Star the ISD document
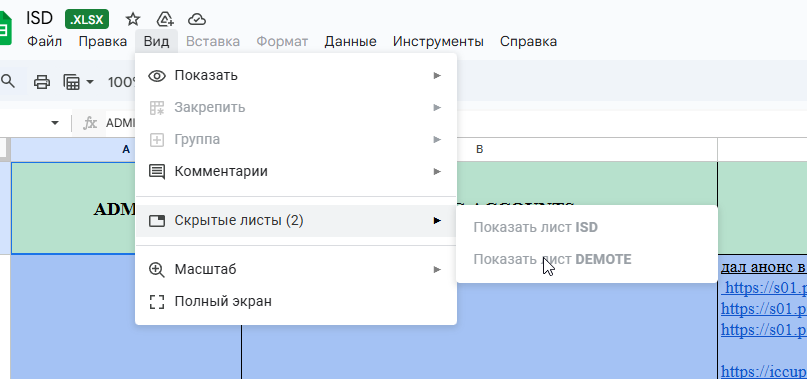The height and width of the screenshot is (379, 807). [133, 20]
